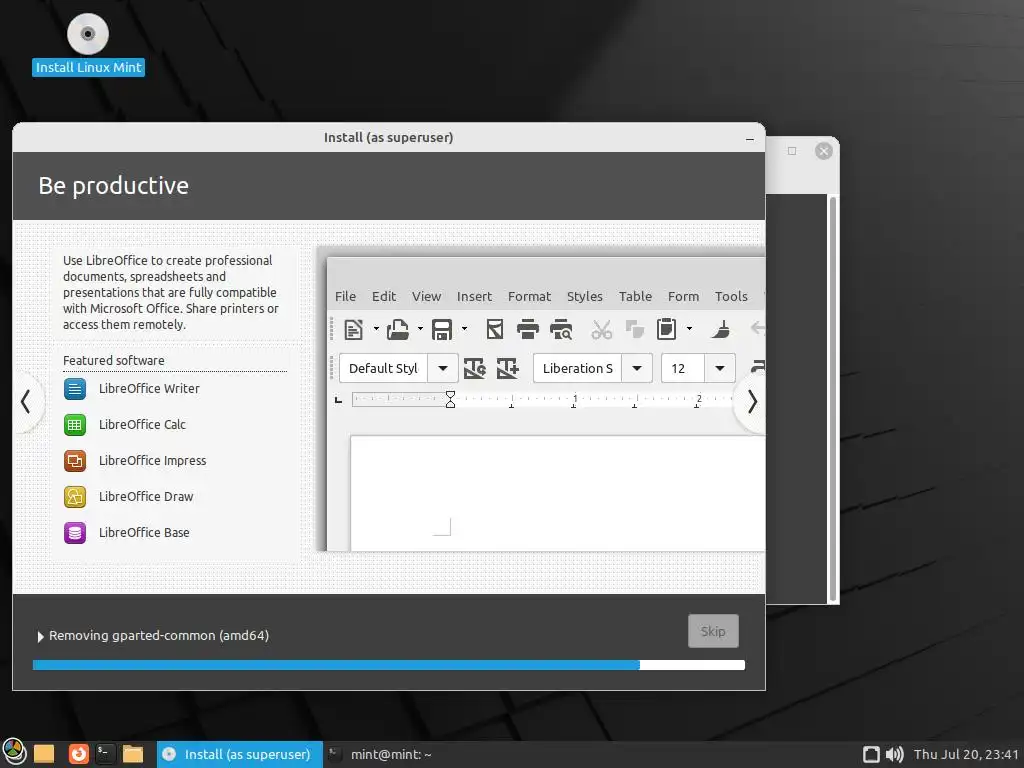Launch Firefox from the taskbar

pyautogui.click(x=78, y=754)
